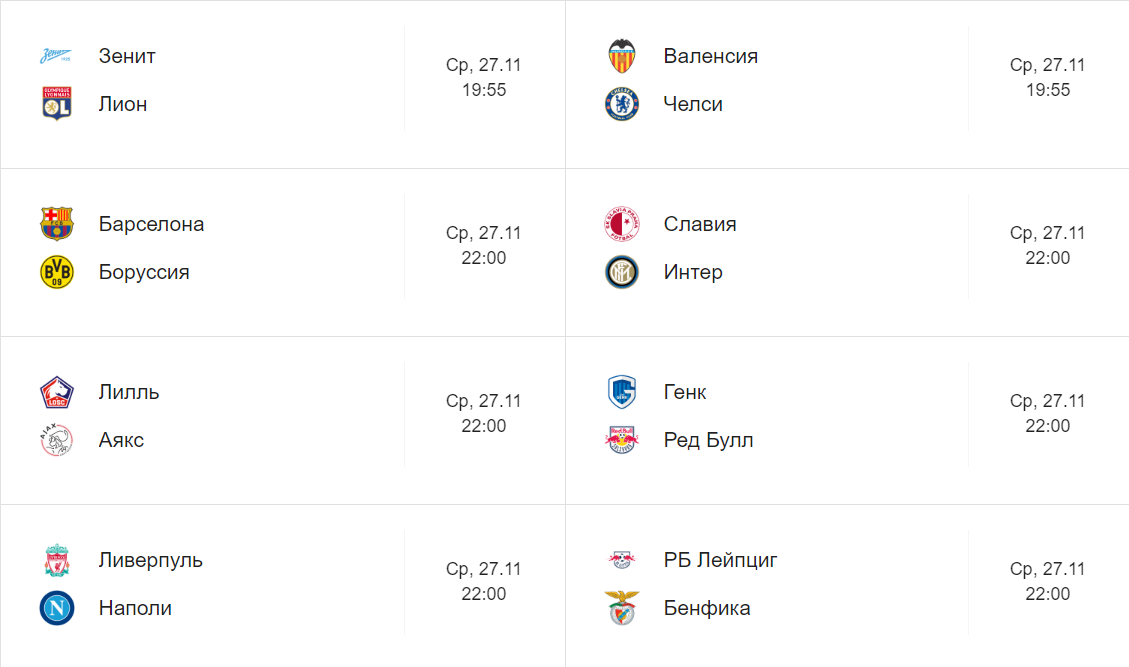1129x667 pixels.
Task: Click the Зенит–Лион match time 19:55
Action: 484,90
